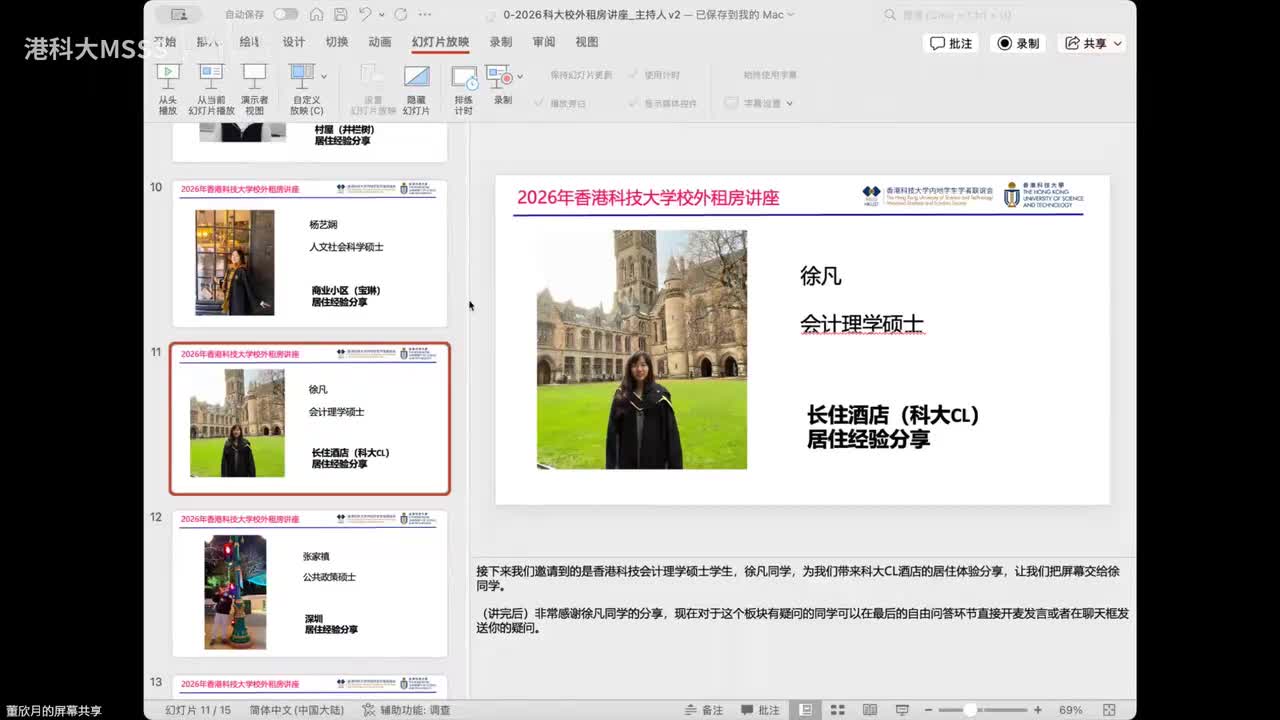Open the Review (审阅) tab
This screenshot has width=1280, height=720.
pos(544,42)
